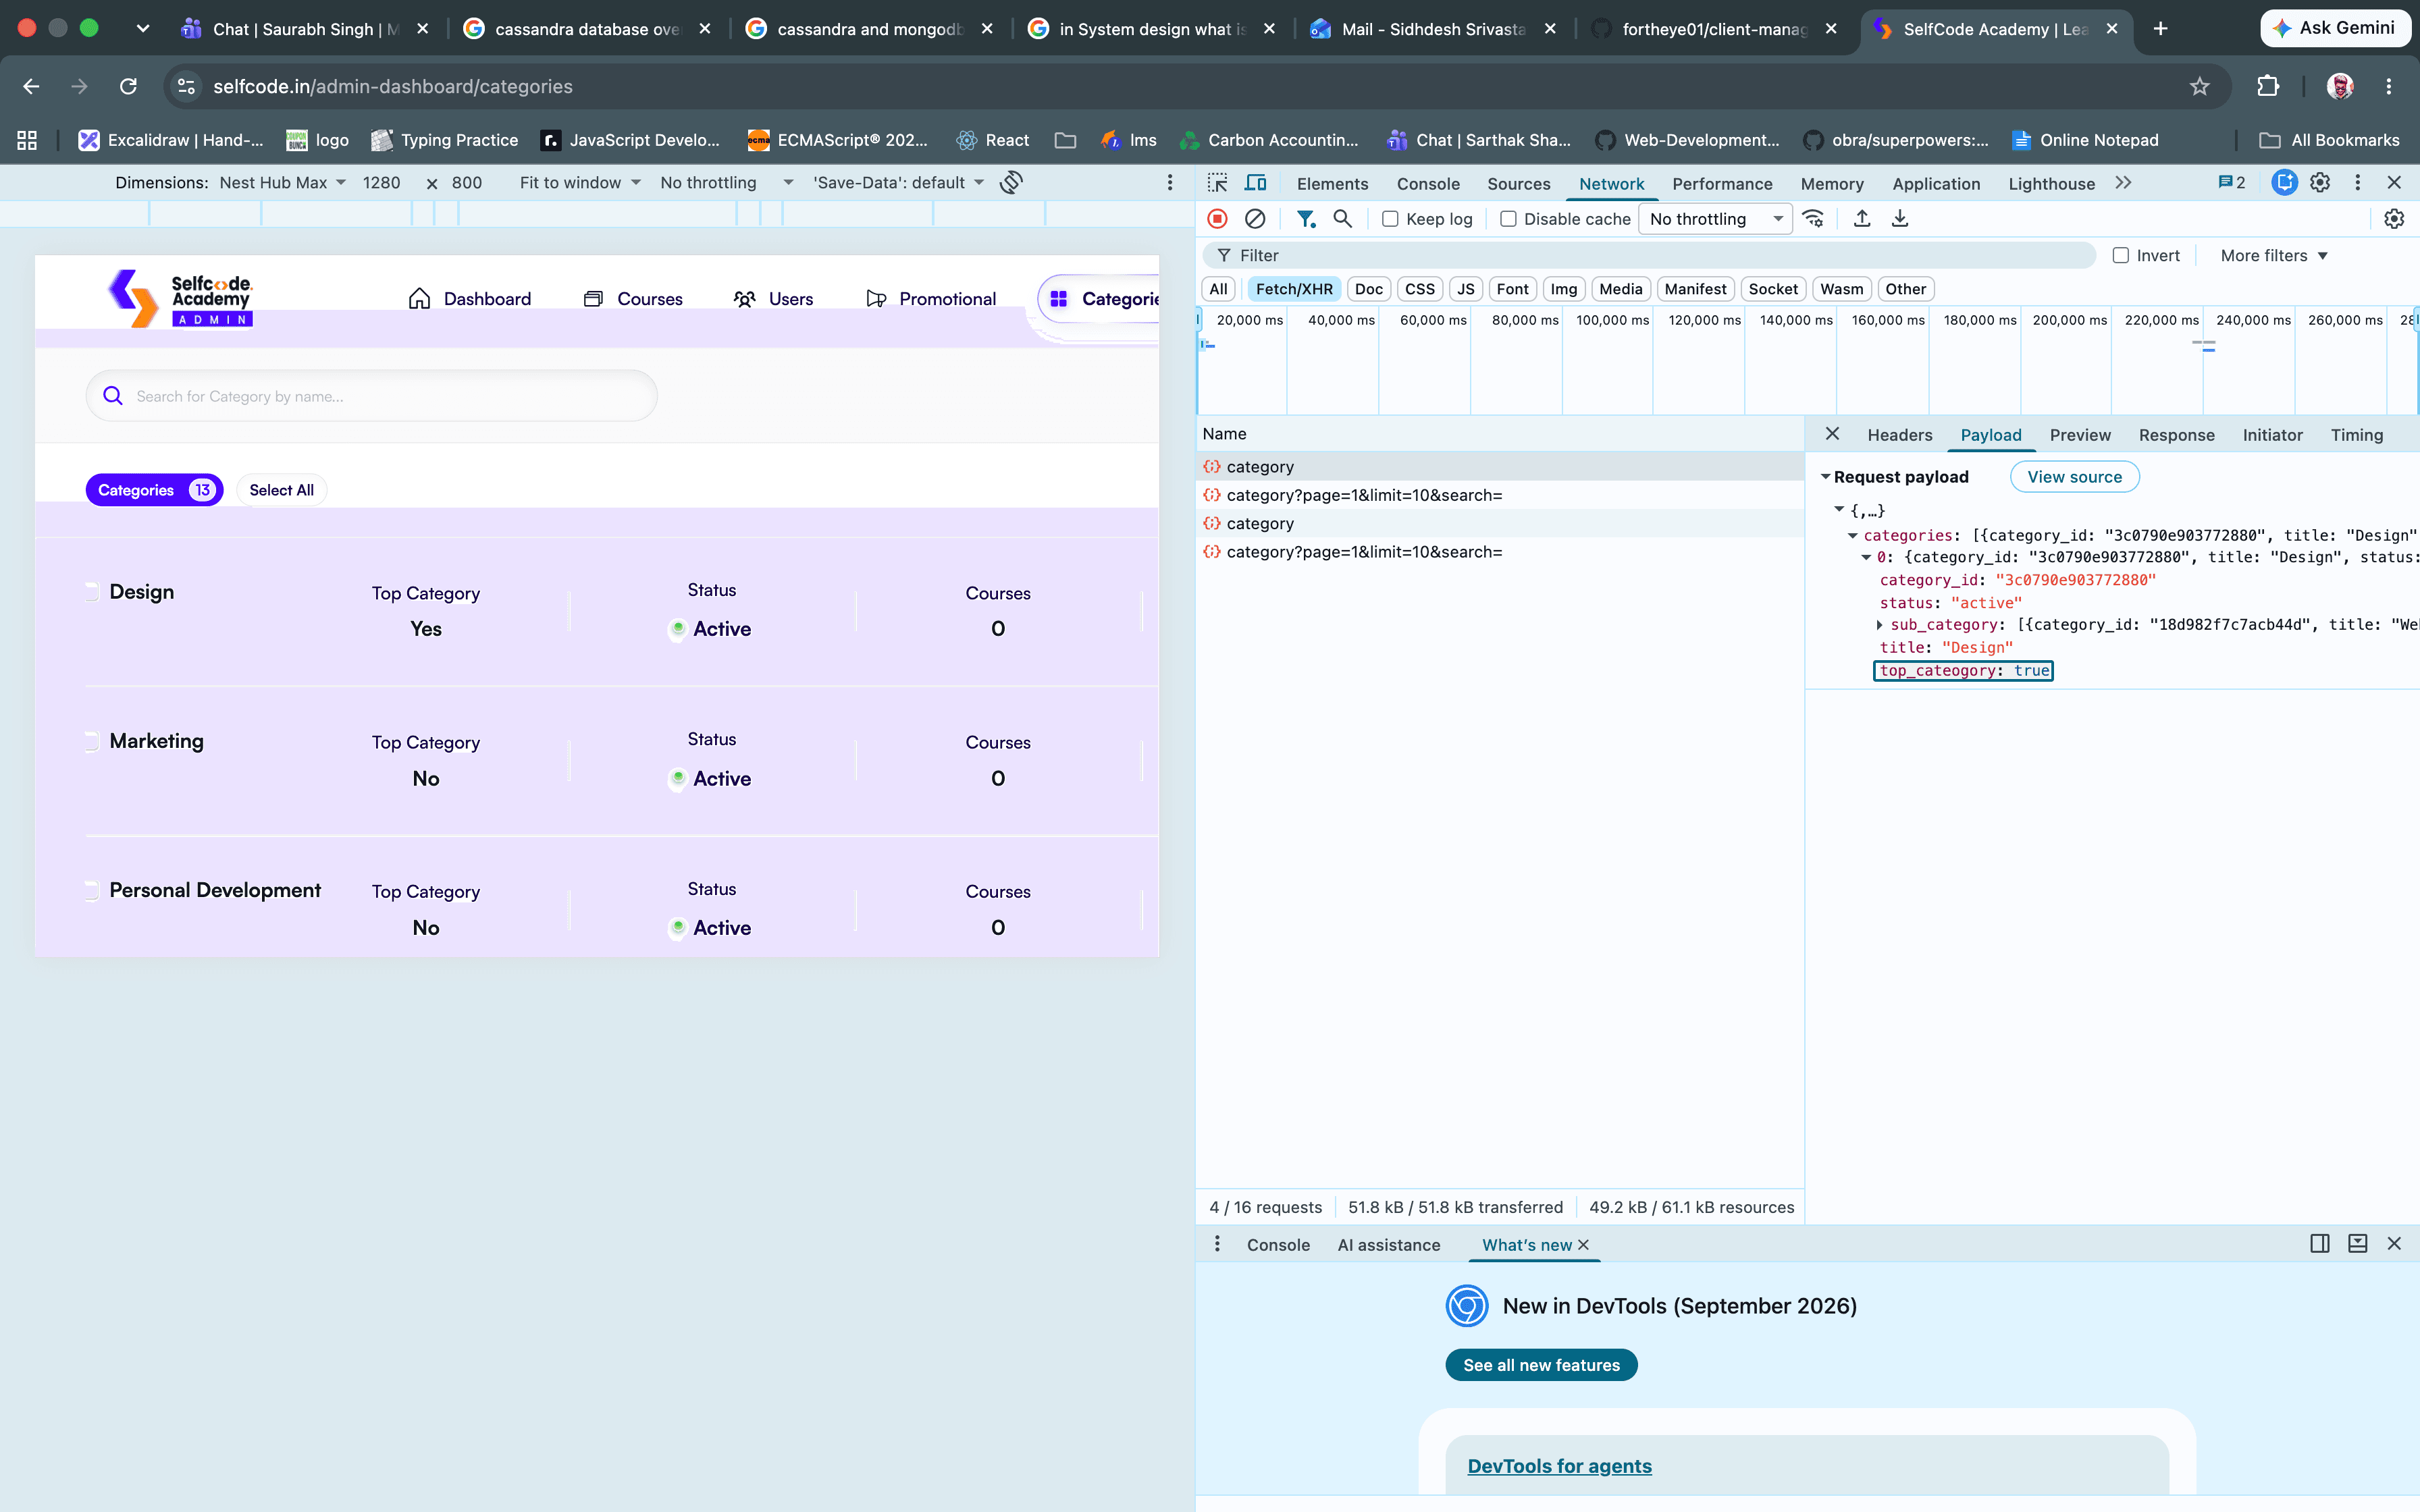Expand the sub_category payload entry
The image size is (2420, 1512).
click(1879, 625)
